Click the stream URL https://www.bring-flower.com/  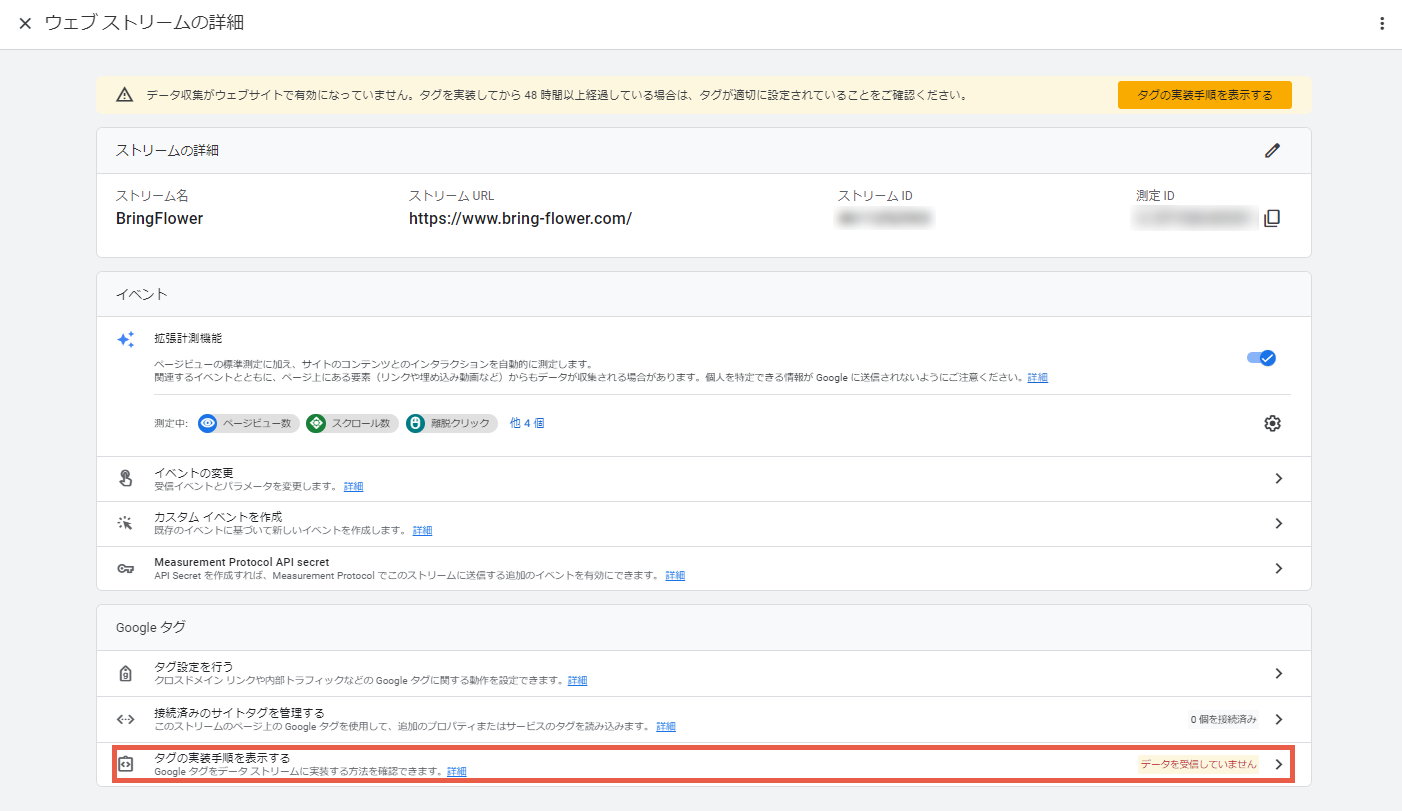pyautogui.click(x=520, y=218)
